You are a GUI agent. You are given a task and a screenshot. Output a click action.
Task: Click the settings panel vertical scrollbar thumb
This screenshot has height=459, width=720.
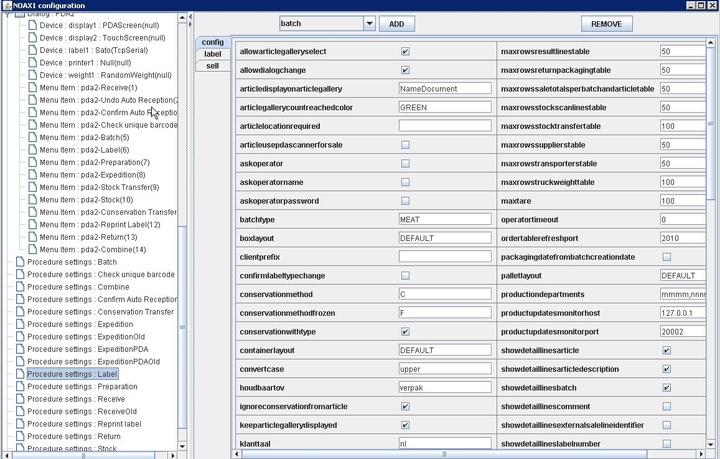pos(710,124)
